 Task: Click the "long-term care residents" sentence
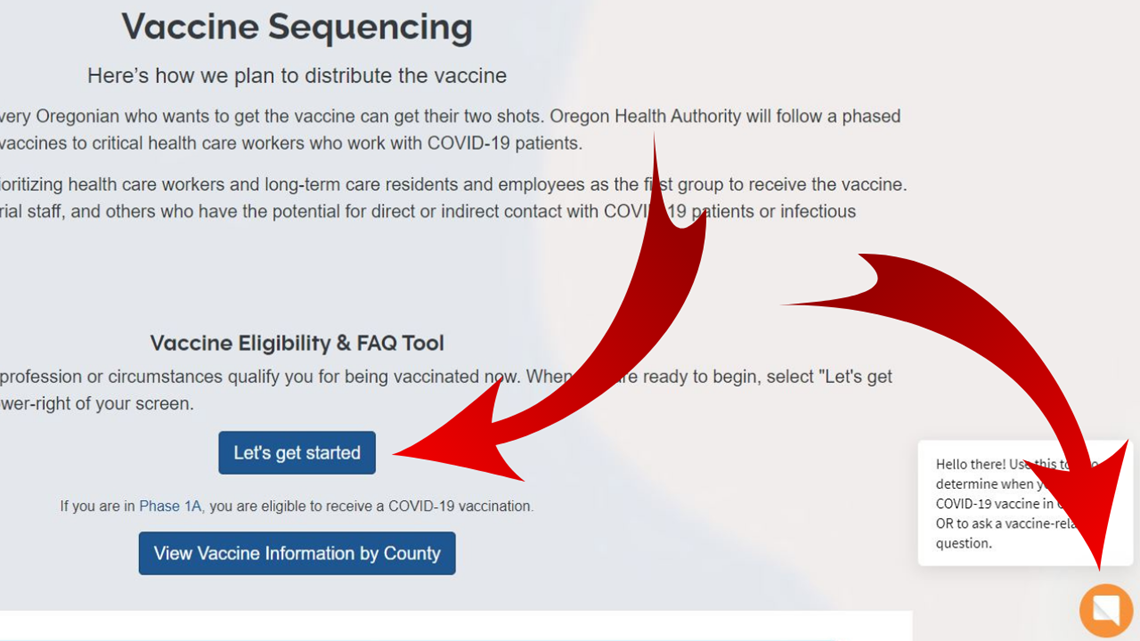click(x=454, y=185)
